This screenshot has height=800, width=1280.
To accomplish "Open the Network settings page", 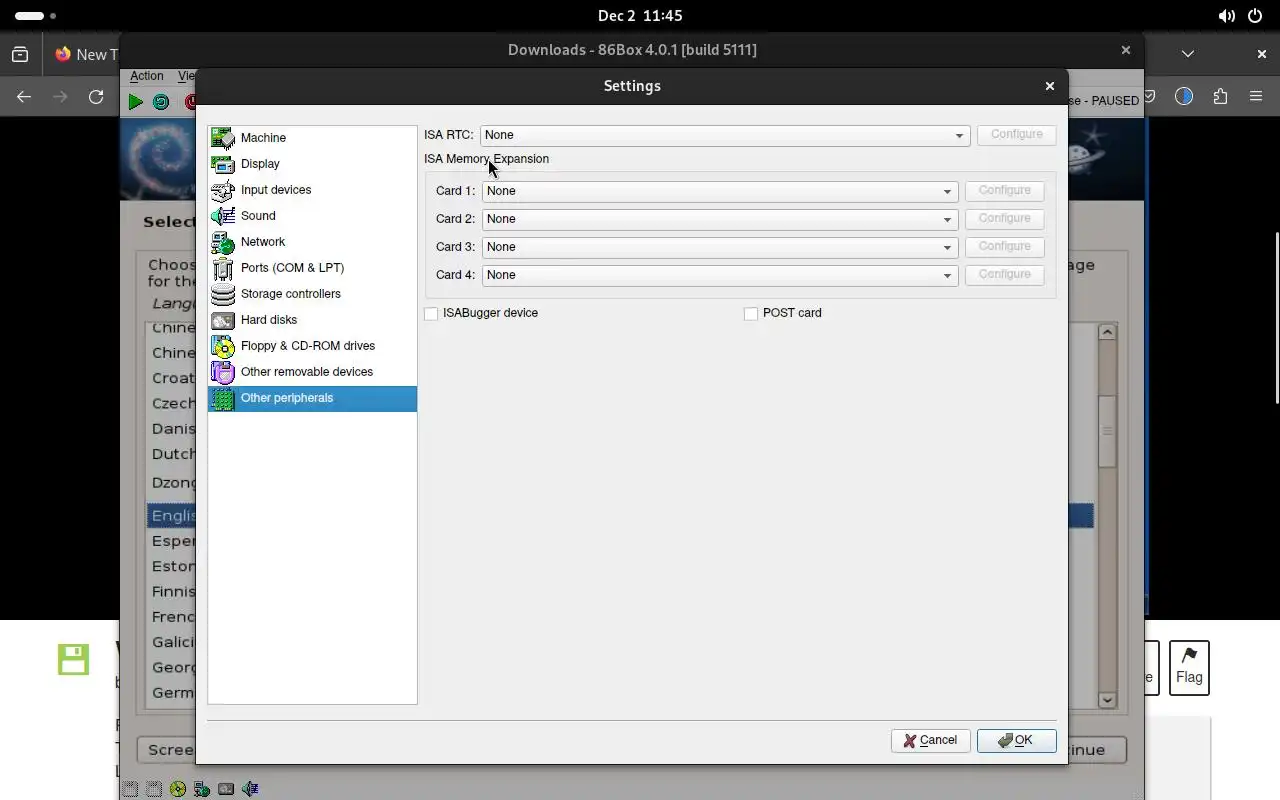I will (x=312, y=242).
